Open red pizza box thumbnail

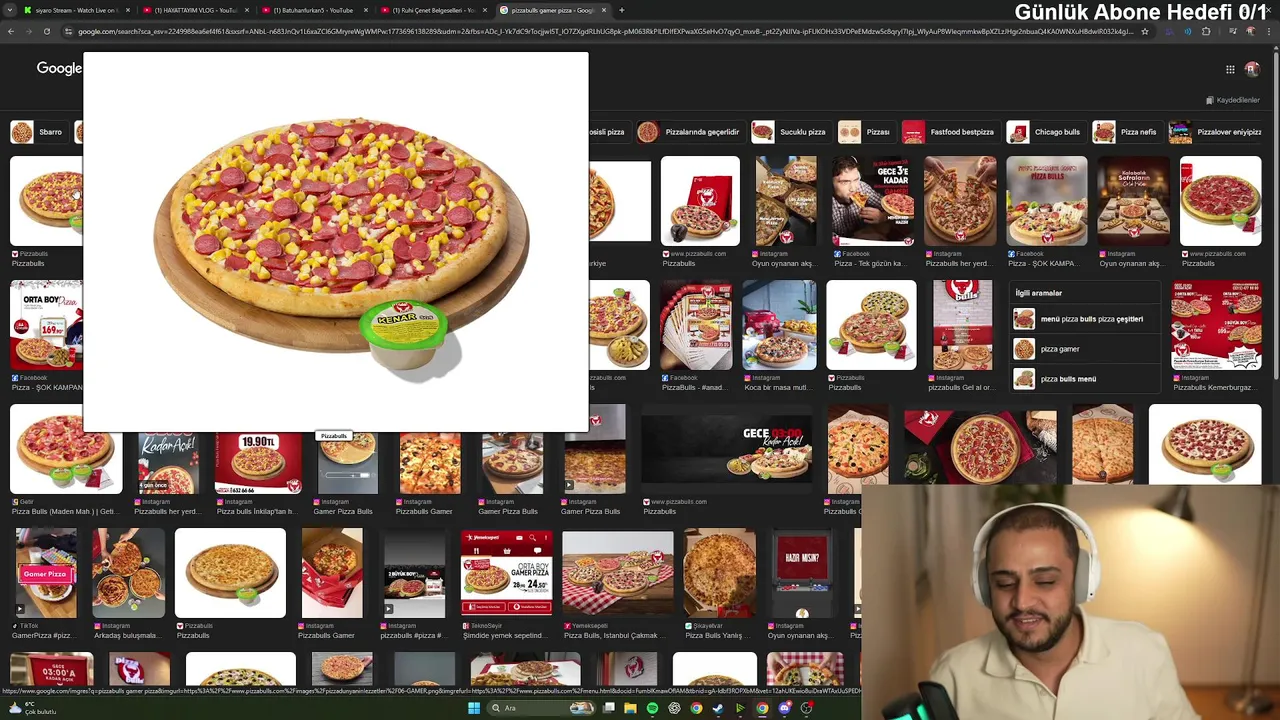tap(700, 201)
